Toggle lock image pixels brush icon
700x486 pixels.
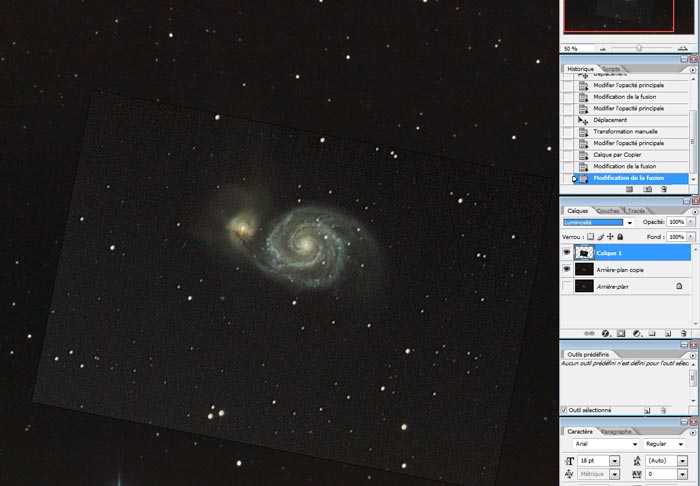[x=600, y=237]
